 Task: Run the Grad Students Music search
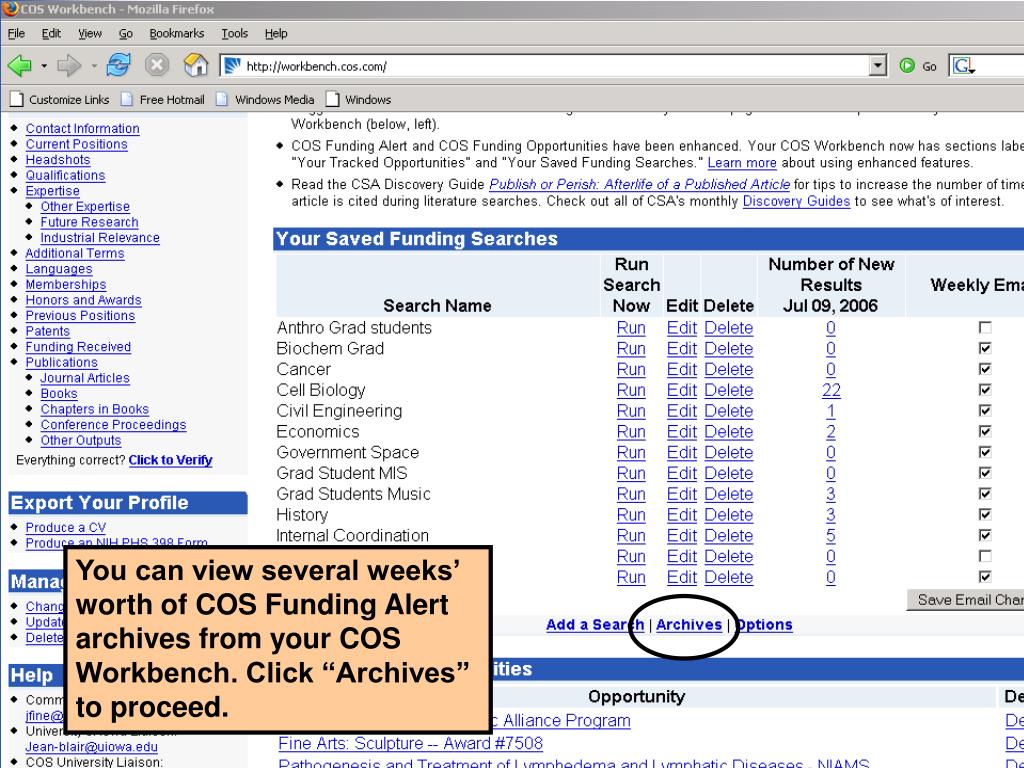coord(631,494)
